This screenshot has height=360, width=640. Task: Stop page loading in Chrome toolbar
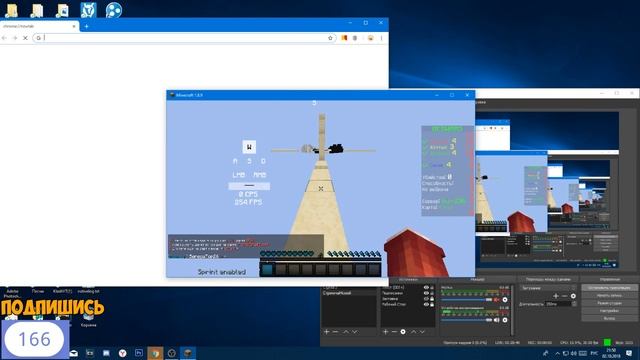click(25, 38)
